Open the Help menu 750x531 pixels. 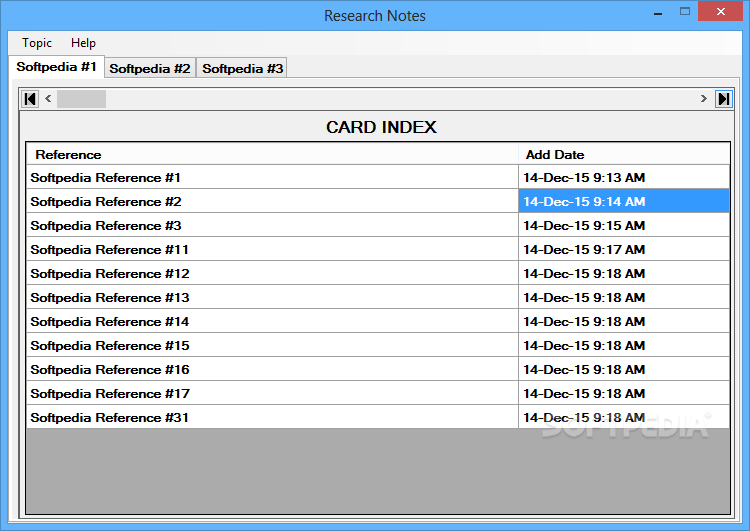(83, 43)
